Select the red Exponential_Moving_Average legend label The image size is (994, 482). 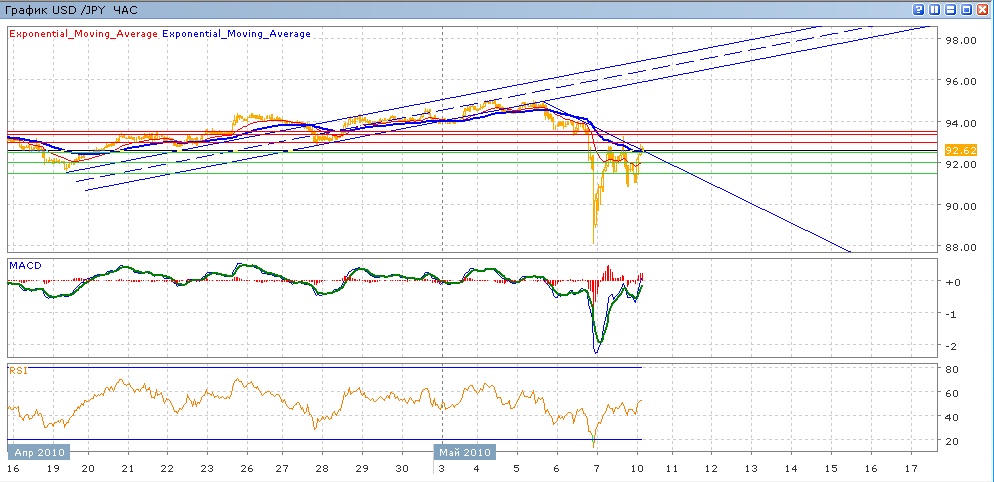82,33
